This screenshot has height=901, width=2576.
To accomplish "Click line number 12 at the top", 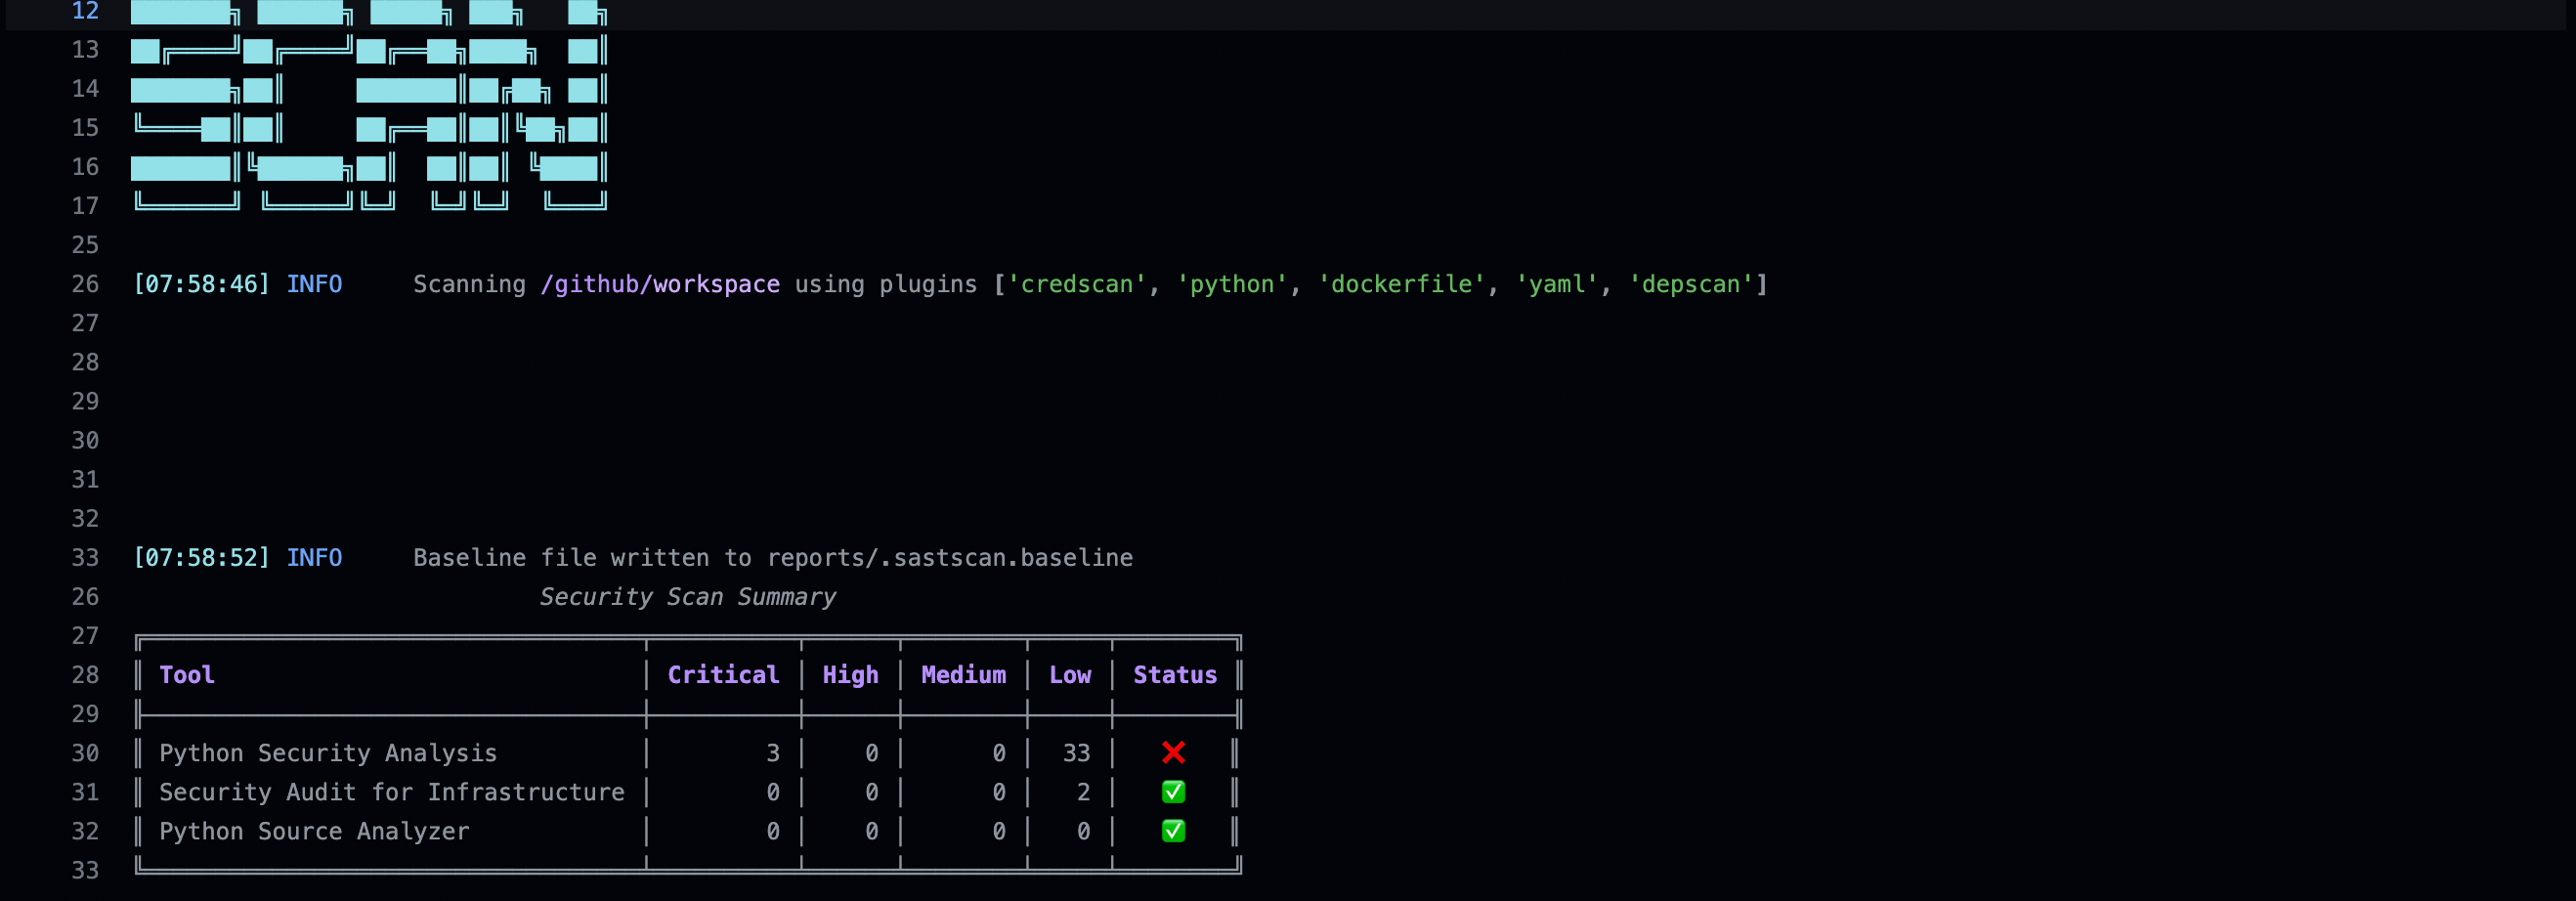I will [84, 12].
